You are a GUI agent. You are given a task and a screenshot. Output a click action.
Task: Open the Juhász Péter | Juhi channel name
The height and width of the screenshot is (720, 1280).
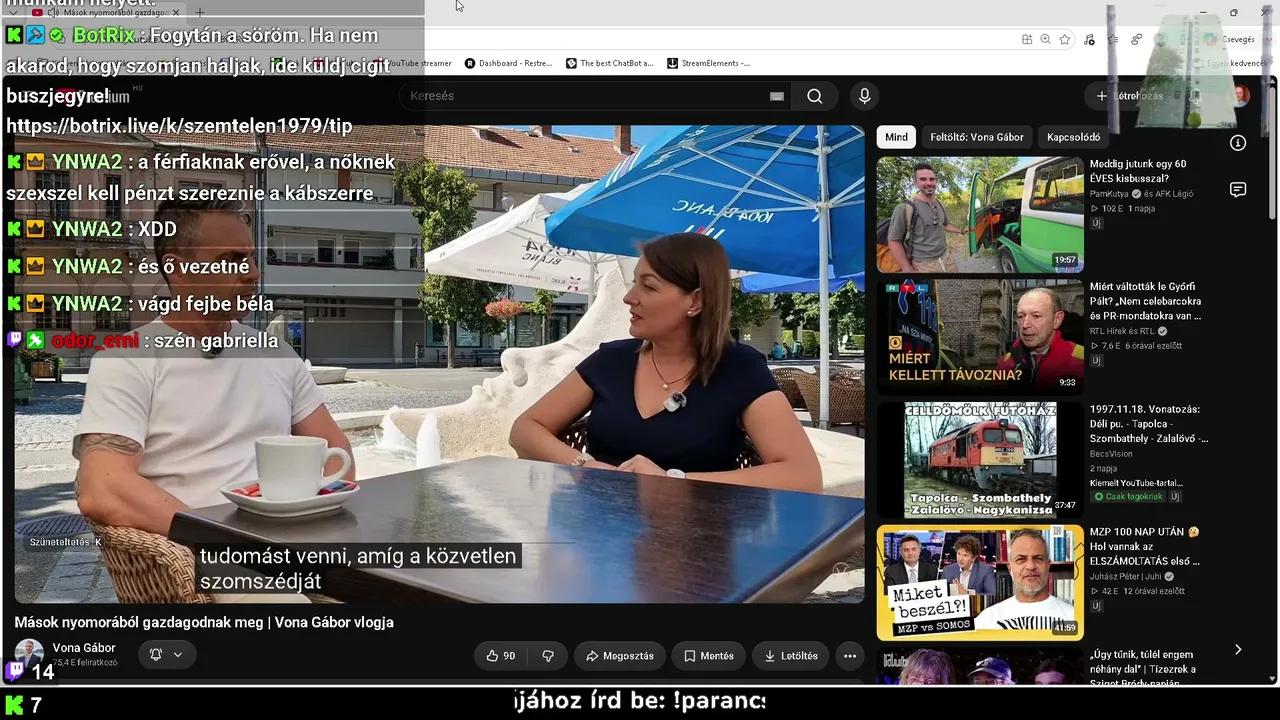tap(1126, 576)
